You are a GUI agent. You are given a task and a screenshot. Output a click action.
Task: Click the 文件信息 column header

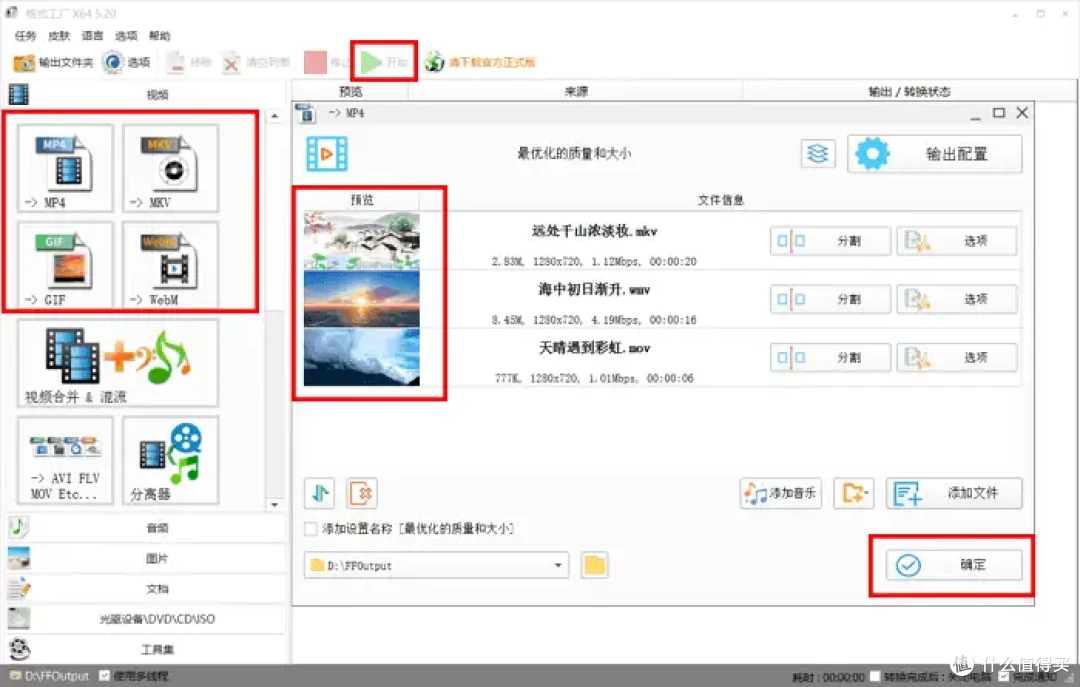[720, 200]
